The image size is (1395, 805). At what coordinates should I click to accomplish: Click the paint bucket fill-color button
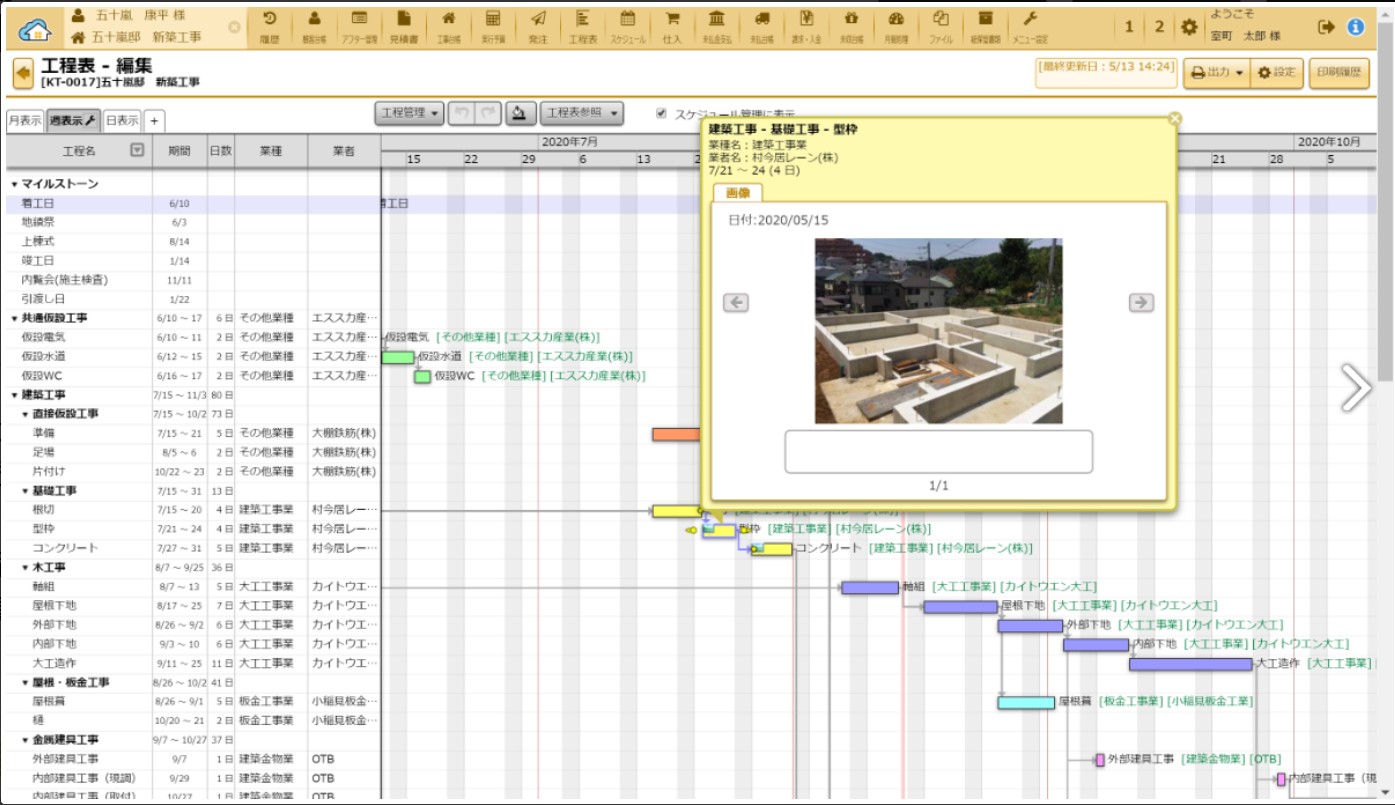pyautogui.click(x=520, y=113)
